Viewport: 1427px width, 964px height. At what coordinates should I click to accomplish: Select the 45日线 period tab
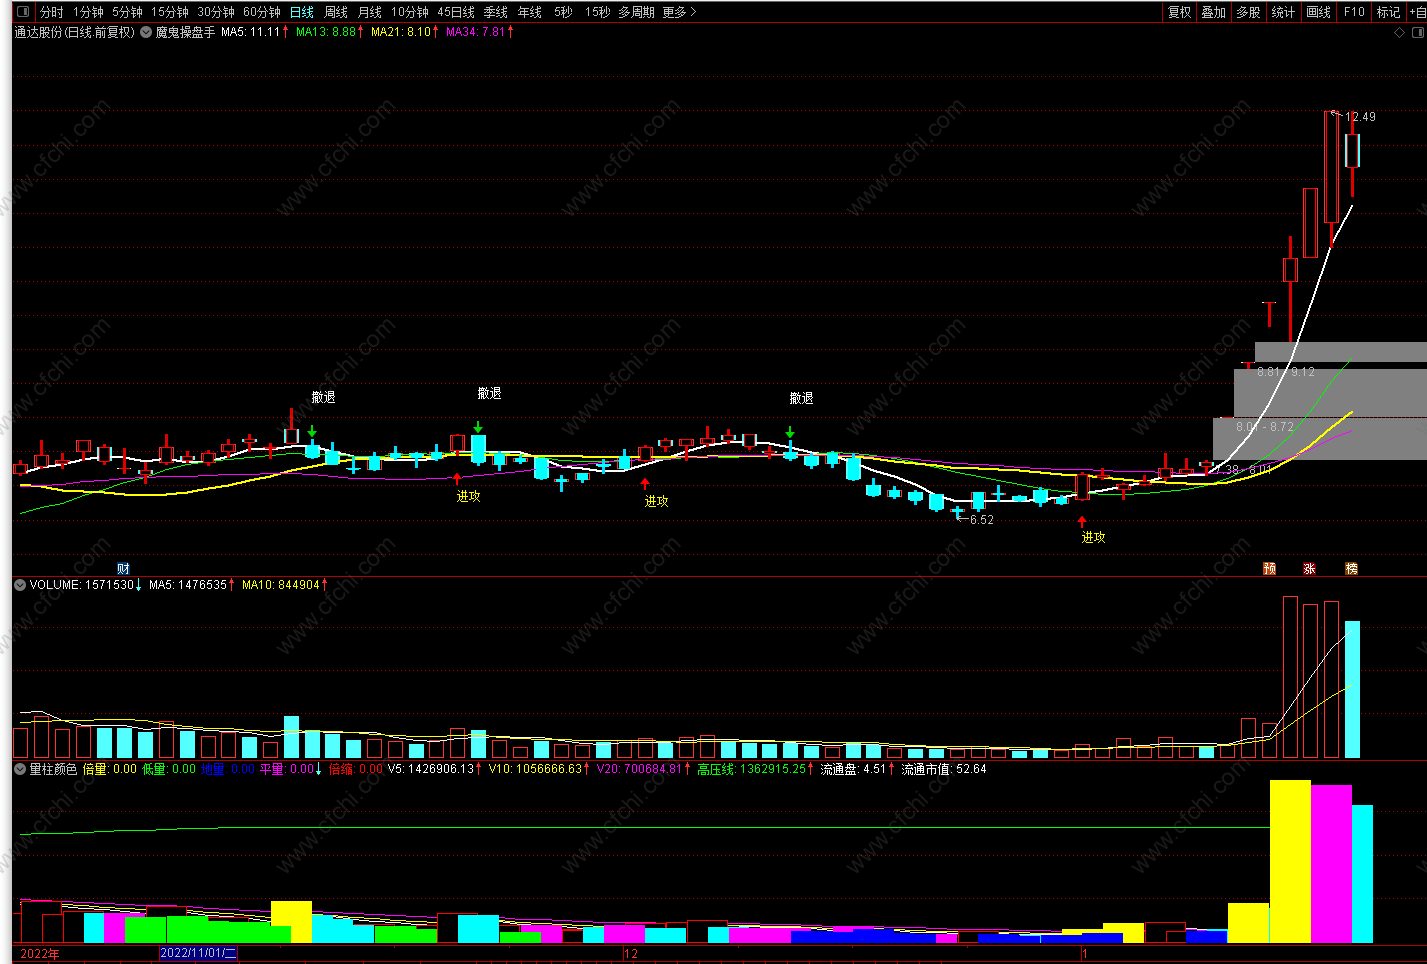(456, 12)
